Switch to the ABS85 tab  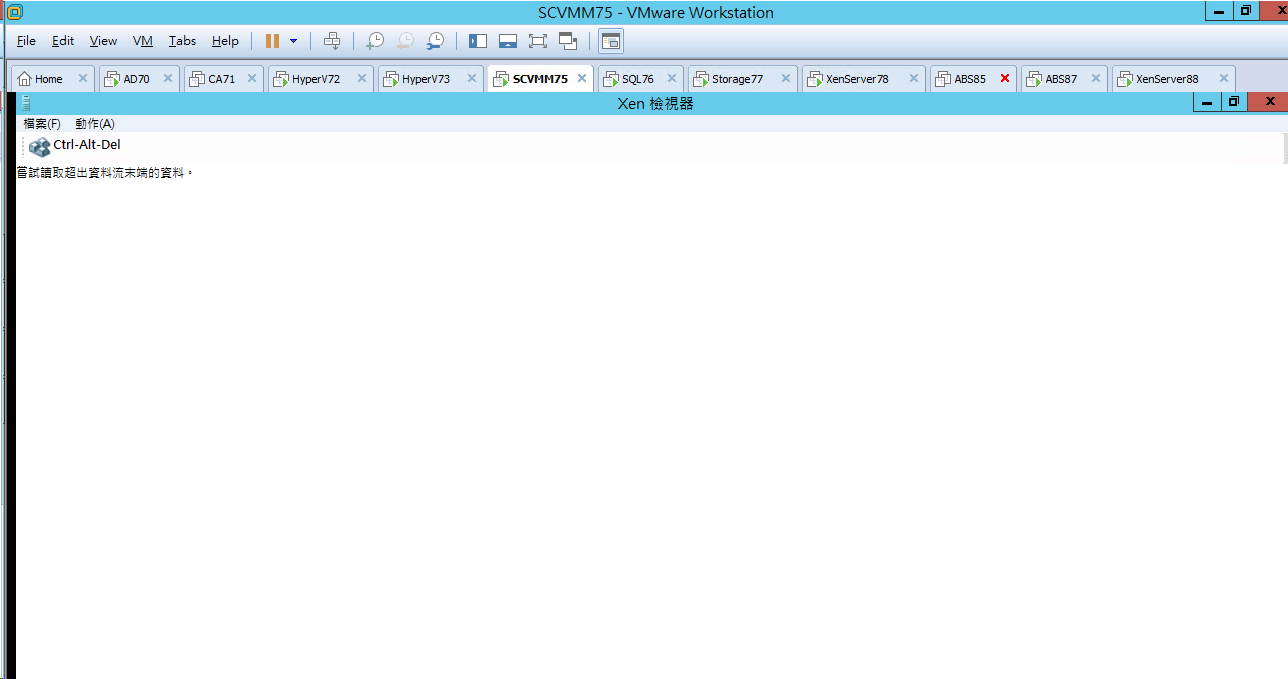click(973, 79)
